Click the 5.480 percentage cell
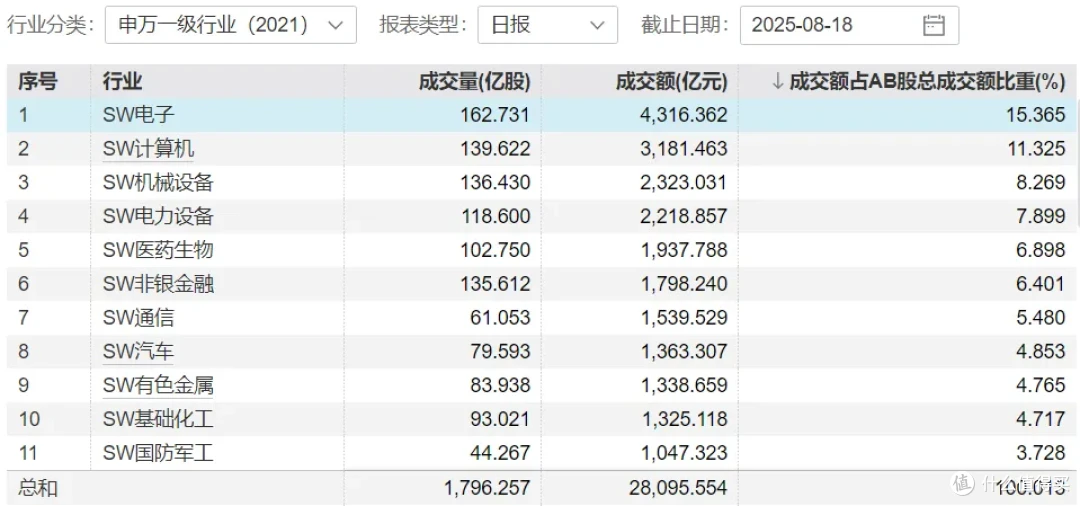The width and height of the screenshot is (1080, 506). click(x=1041, y=317)
